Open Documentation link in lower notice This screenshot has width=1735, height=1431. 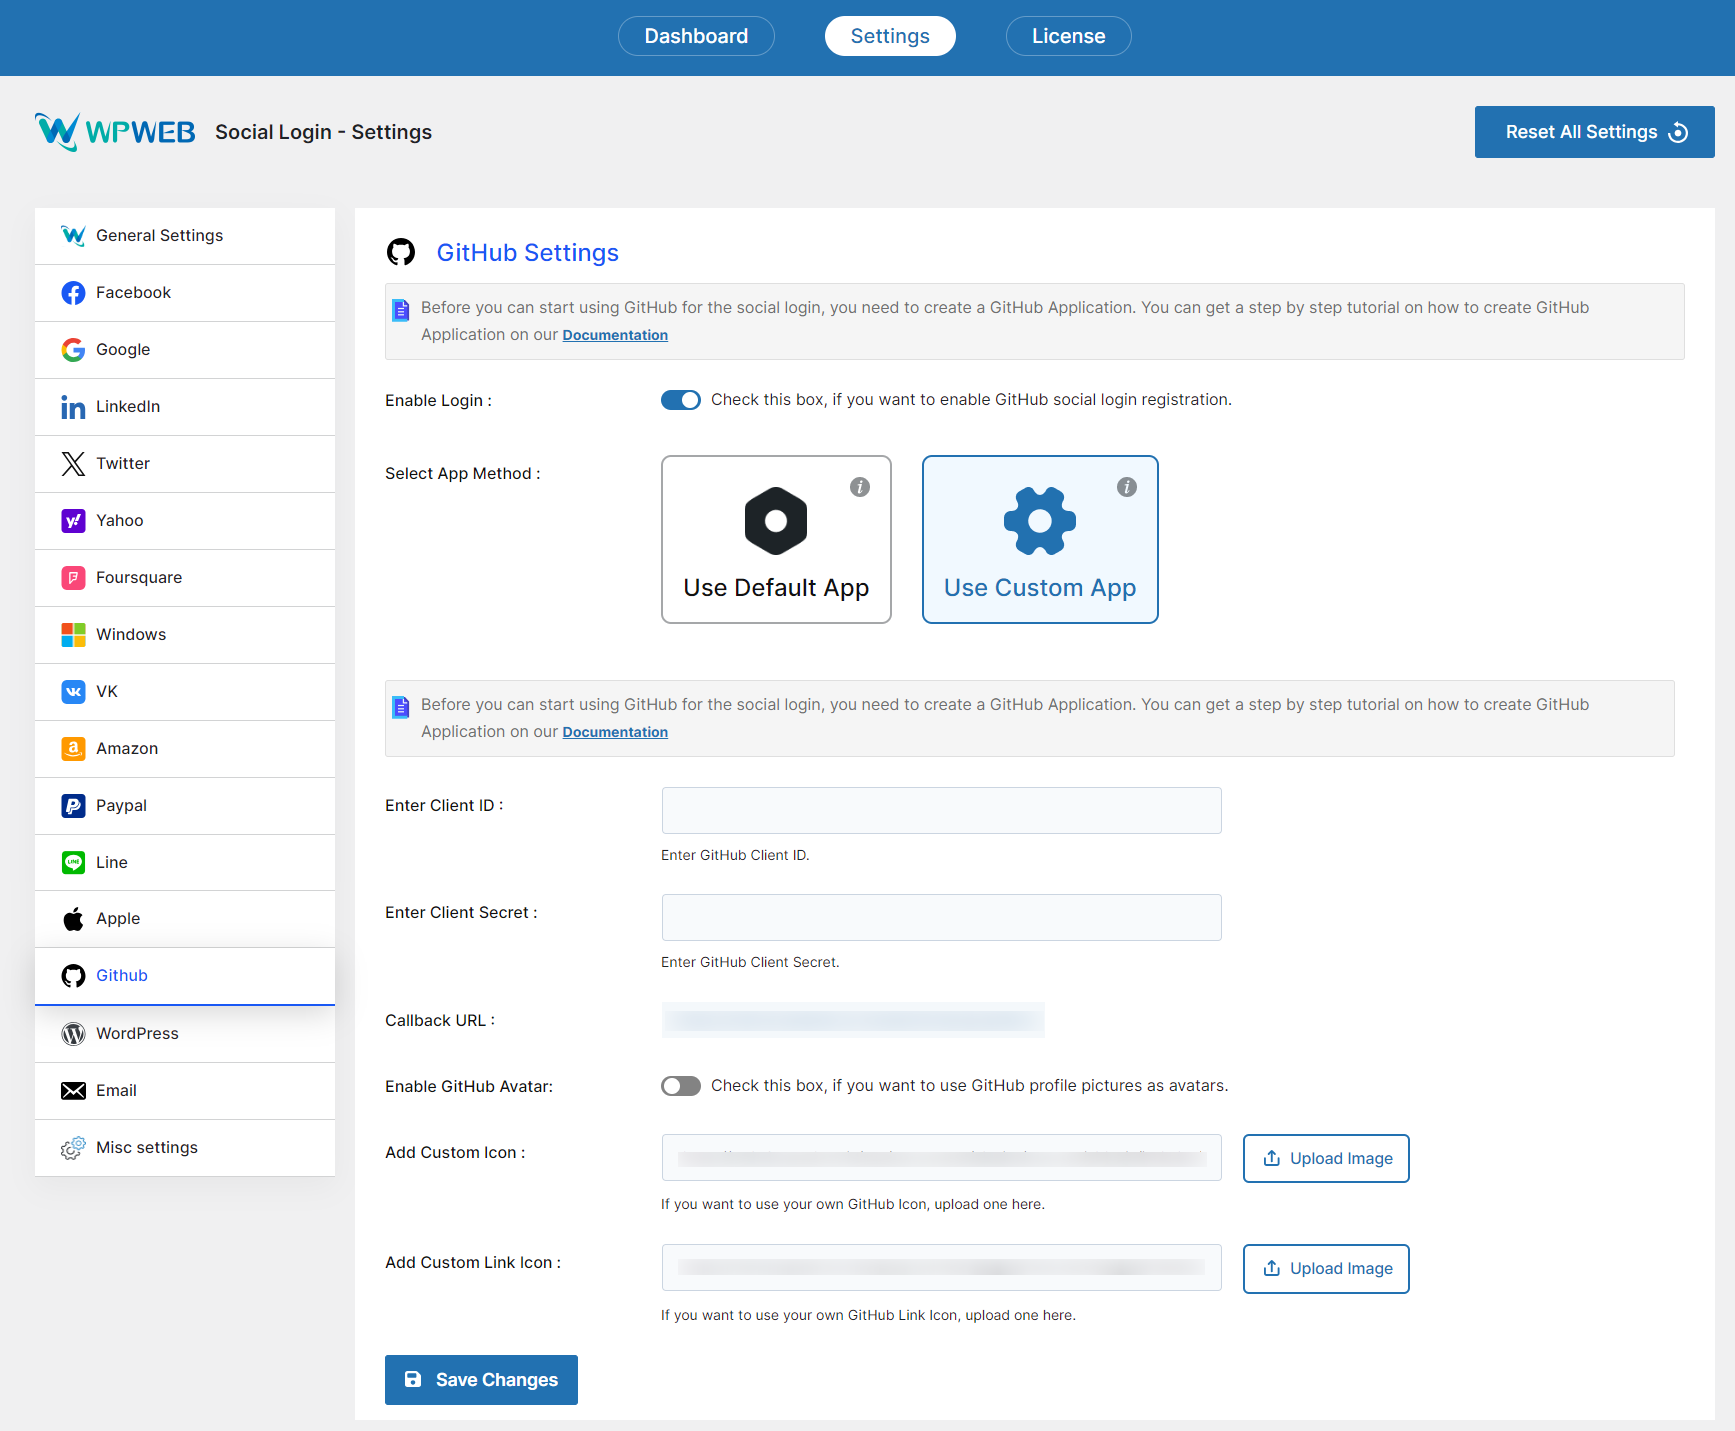[x=615, y=732]
